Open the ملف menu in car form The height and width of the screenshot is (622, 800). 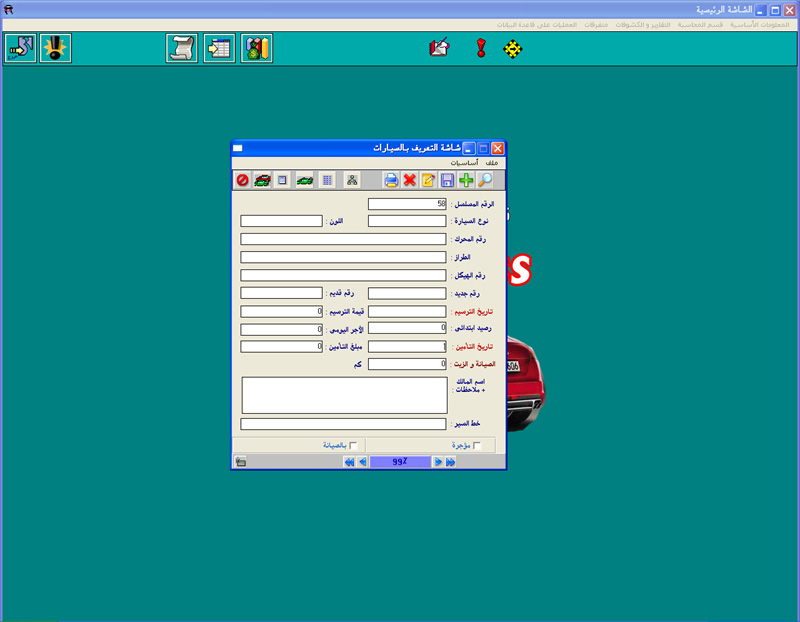pyautogui.click(x=492, y=162)
